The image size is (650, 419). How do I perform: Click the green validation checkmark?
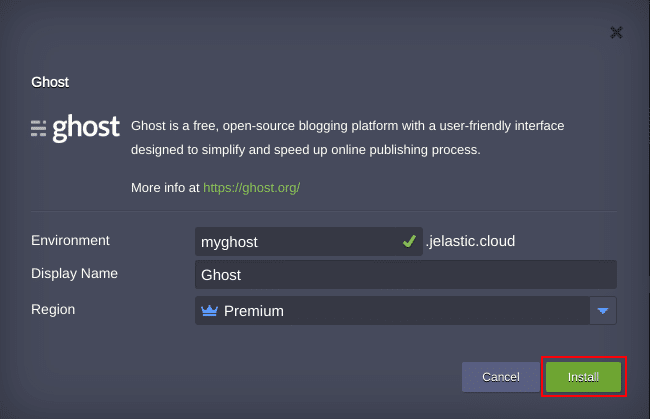point(409,241)
